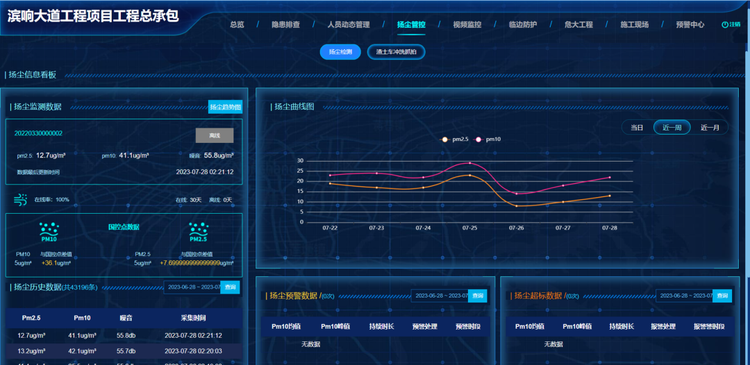The width and height of the screenshot is (750, 365).
Task: Open date range picker for 扬尘超标数据
Action: (684, 296)
